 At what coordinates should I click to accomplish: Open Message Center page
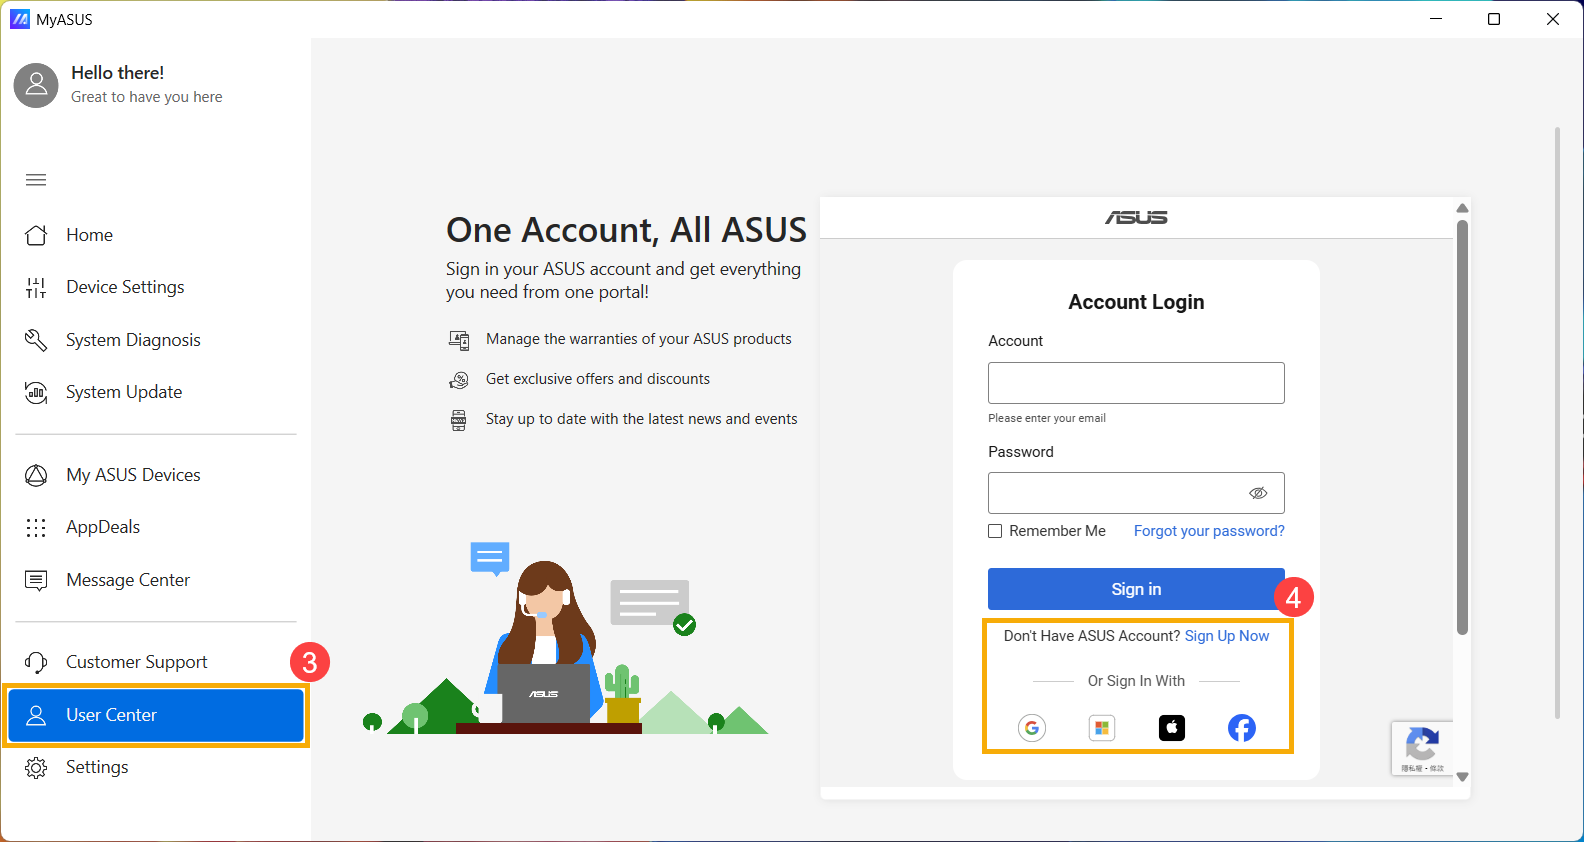point(155,580)
